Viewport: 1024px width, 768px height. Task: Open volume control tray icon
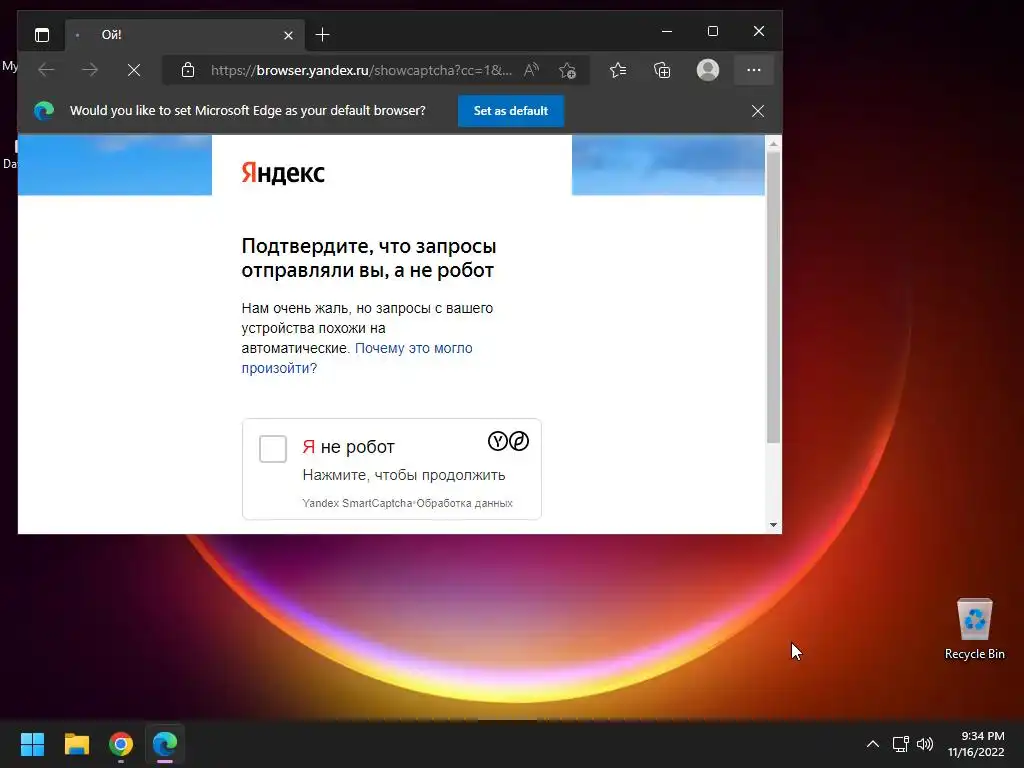coord(925,744)
